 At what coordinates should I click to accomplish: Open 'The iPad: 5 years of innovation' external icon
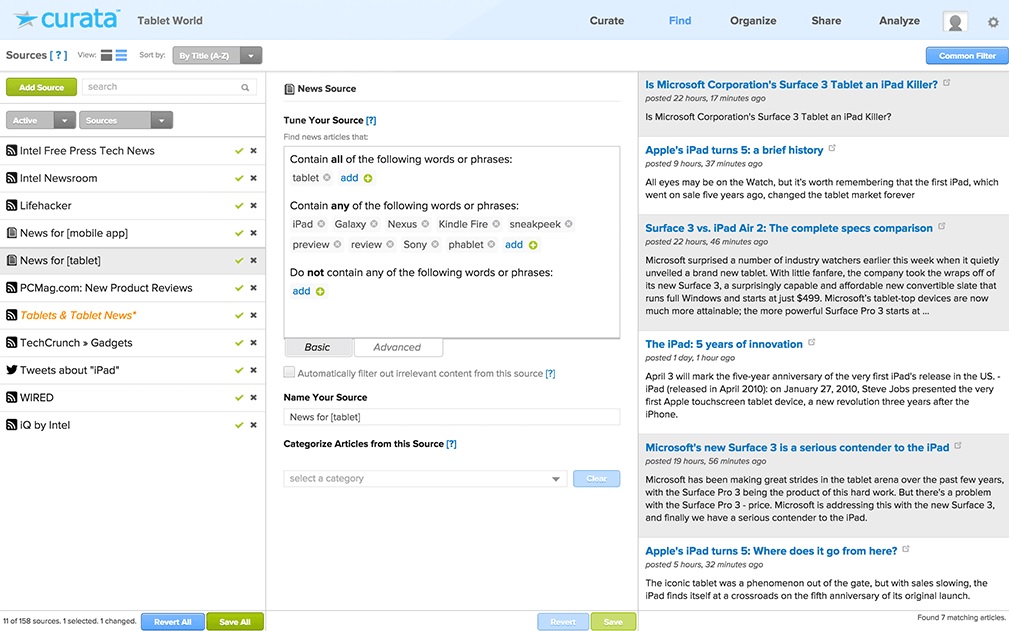(811, 342)
